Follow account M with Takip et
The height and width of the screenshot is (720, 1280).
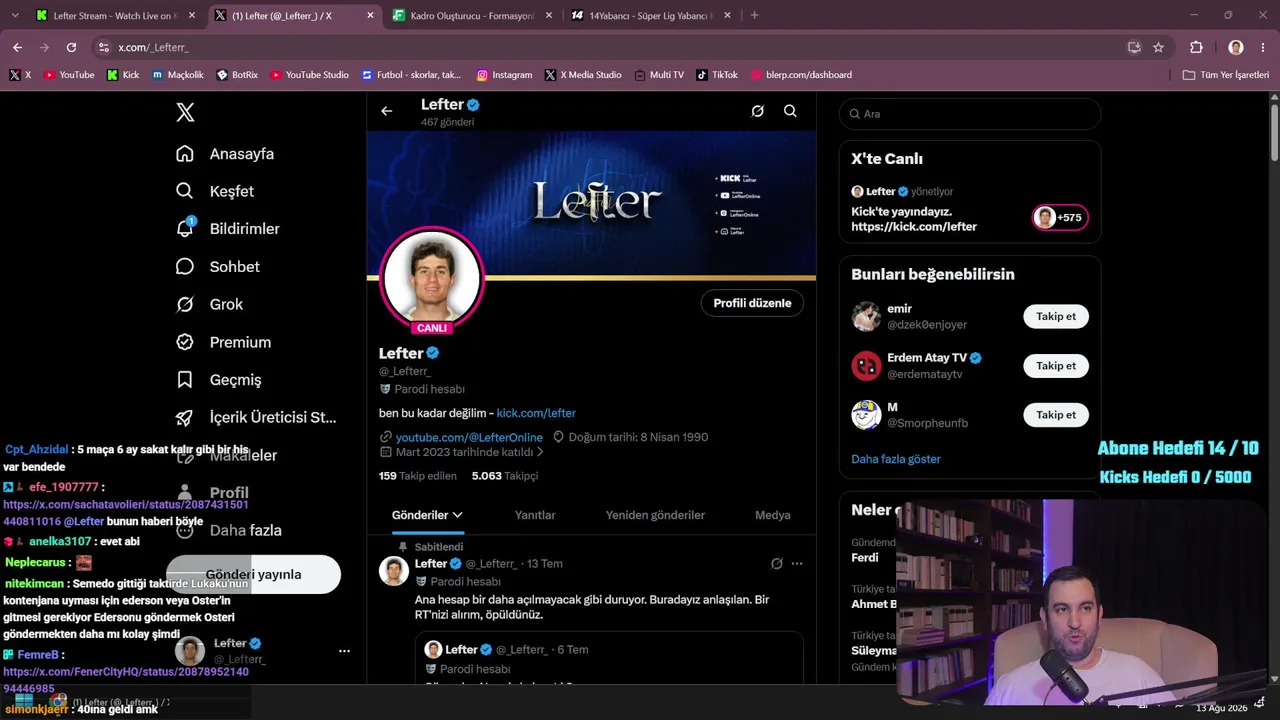1056,414
